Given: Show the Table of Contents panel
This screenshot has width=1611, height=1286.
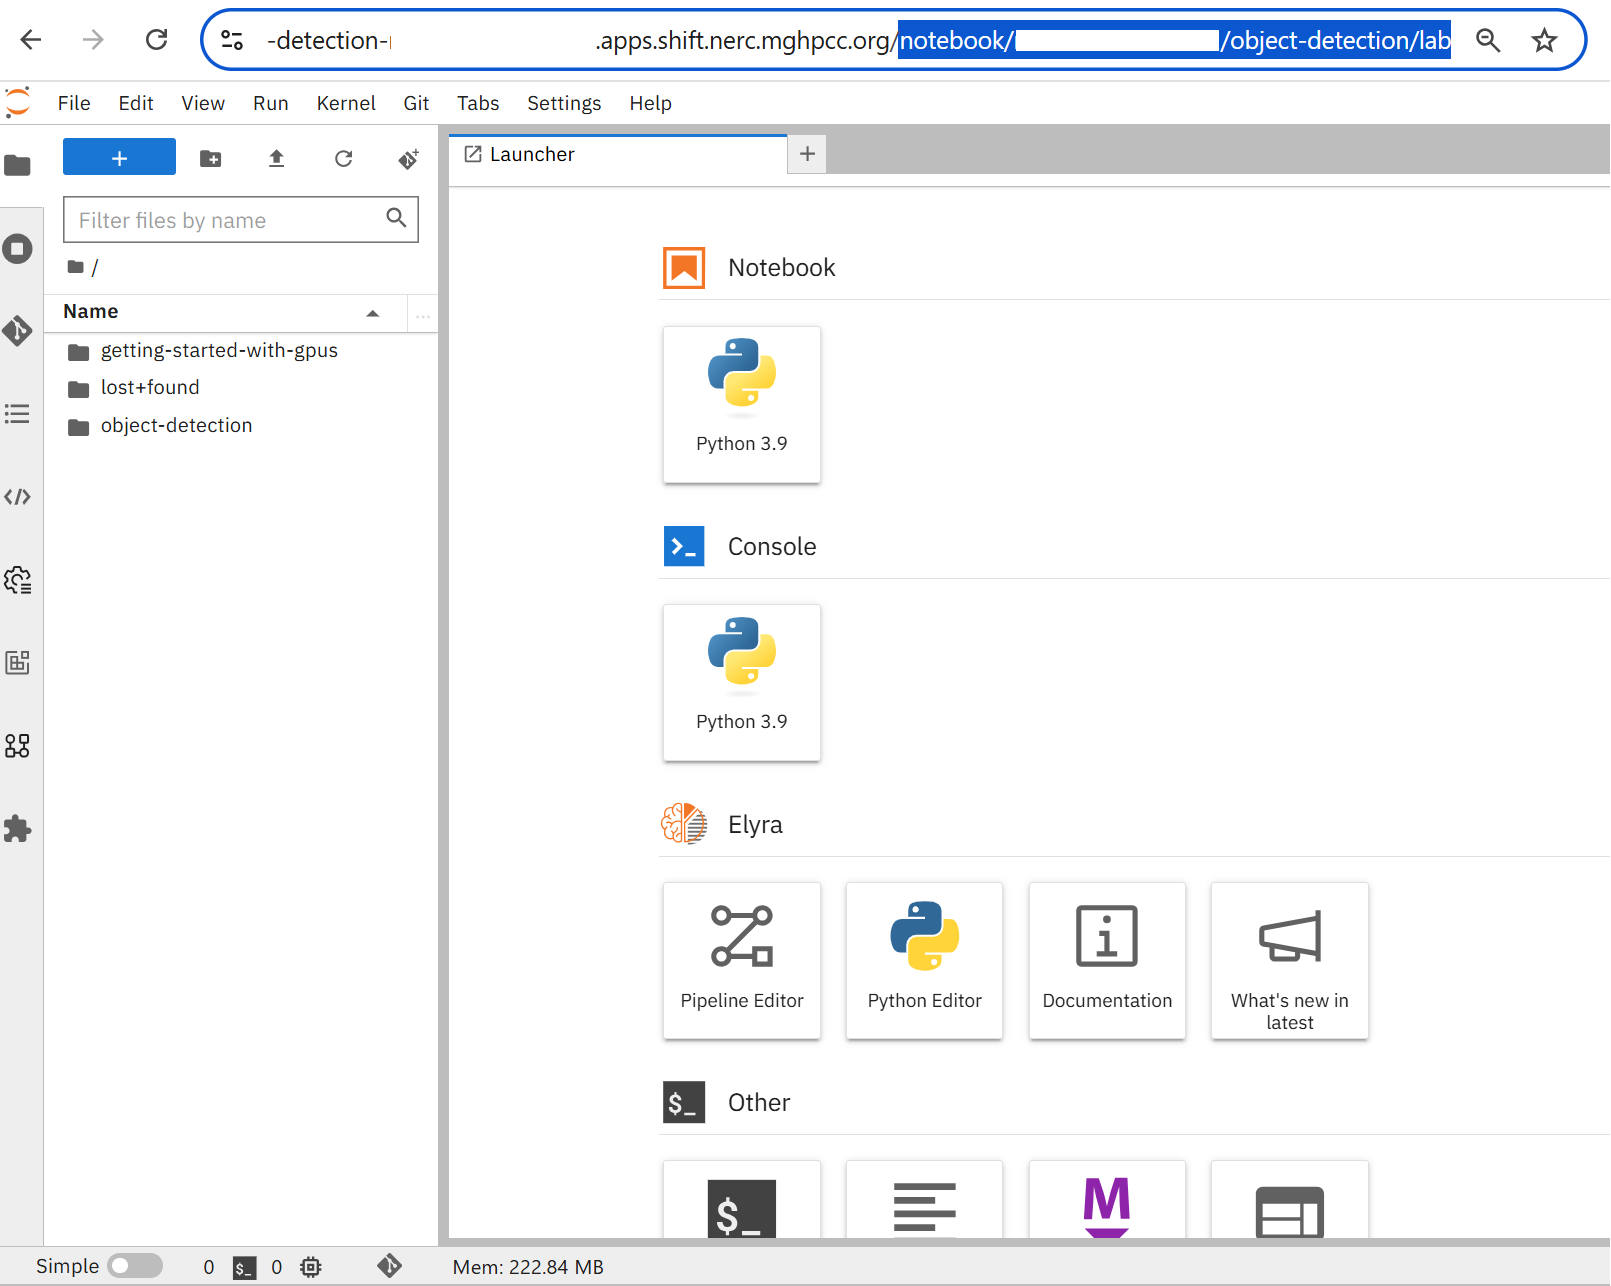Looking at the screenshot, I should pyautogui.click(x=18, y=414).
